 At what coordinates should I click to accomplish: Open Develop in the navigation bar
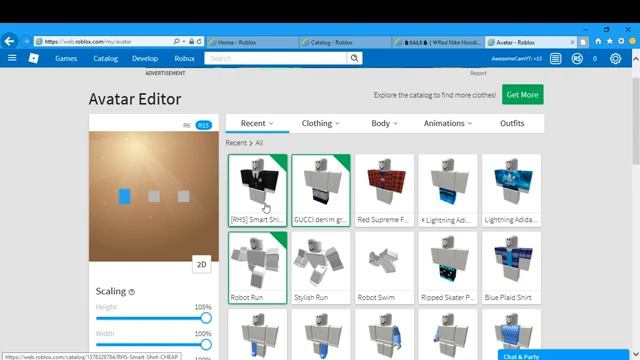coord(145,58)
